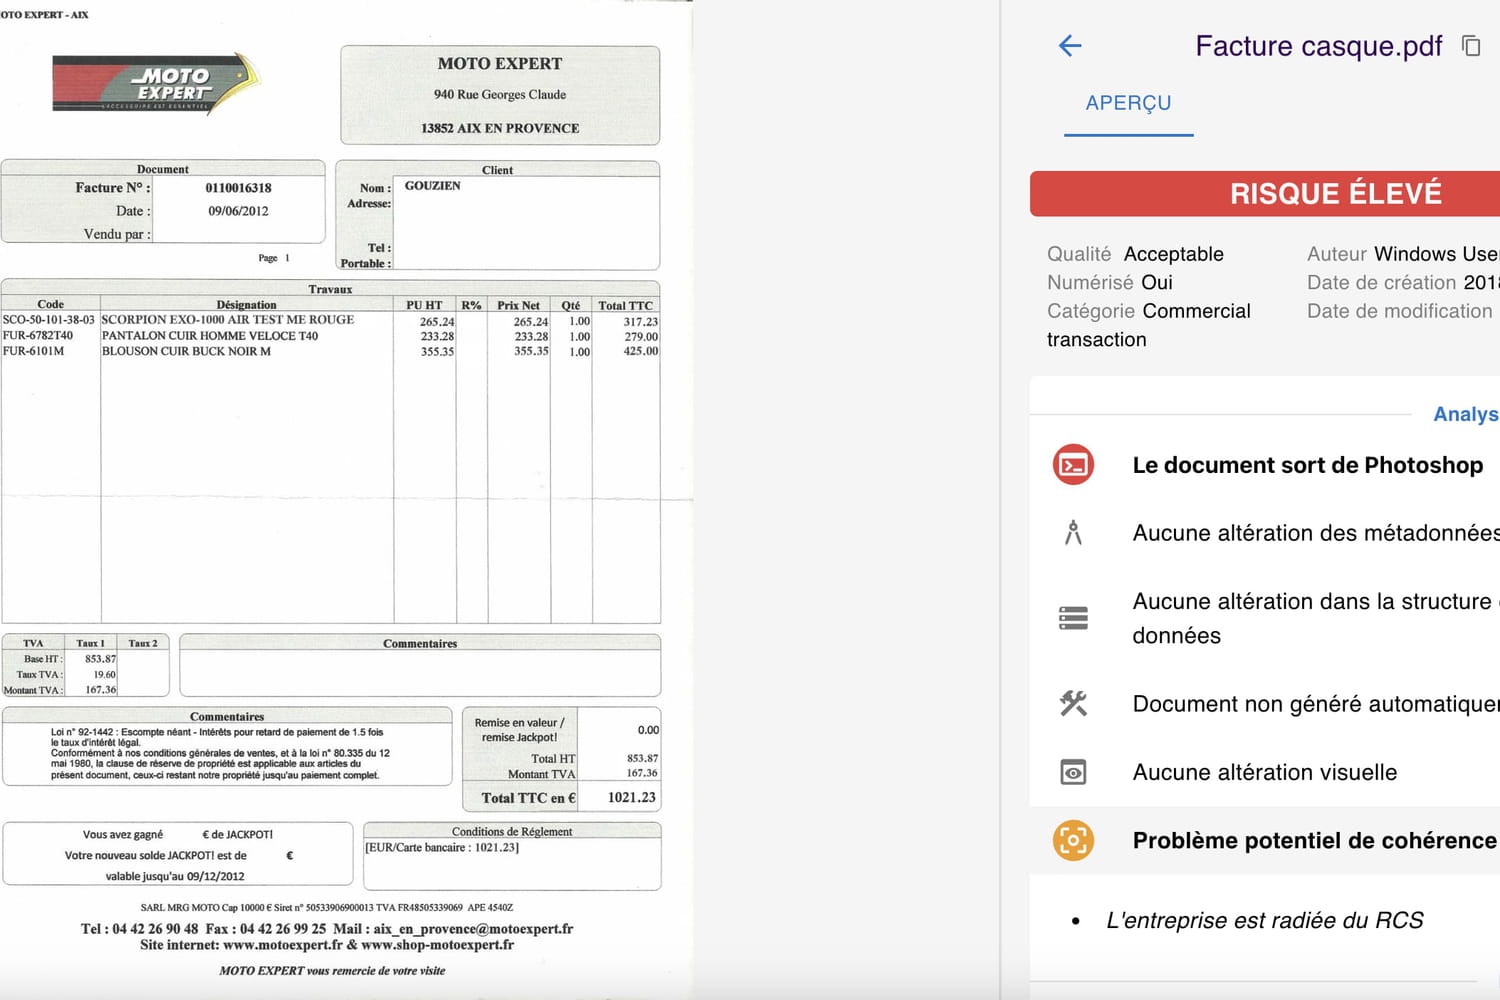
Task: Click 'L'entreprise est radiée du RCS' text
Action: tap(1264, 920)
